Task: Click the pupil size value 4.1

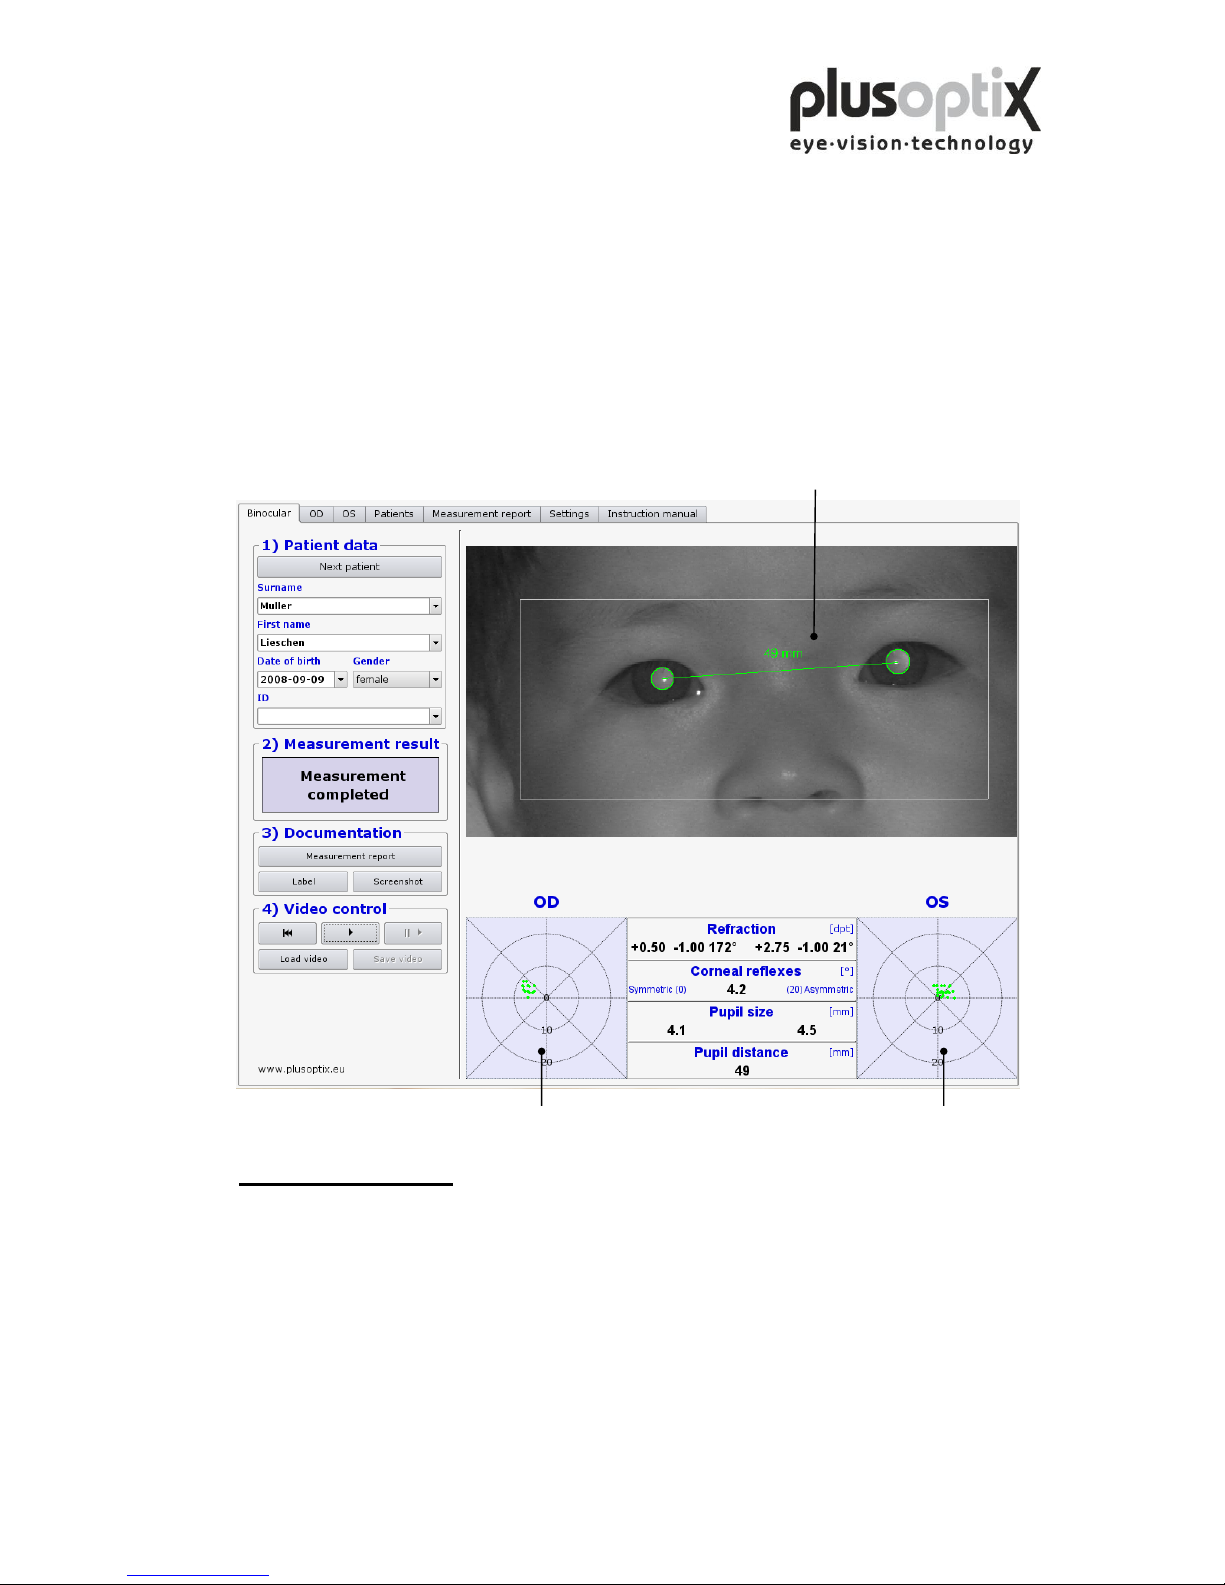Action: point(676,1030)
